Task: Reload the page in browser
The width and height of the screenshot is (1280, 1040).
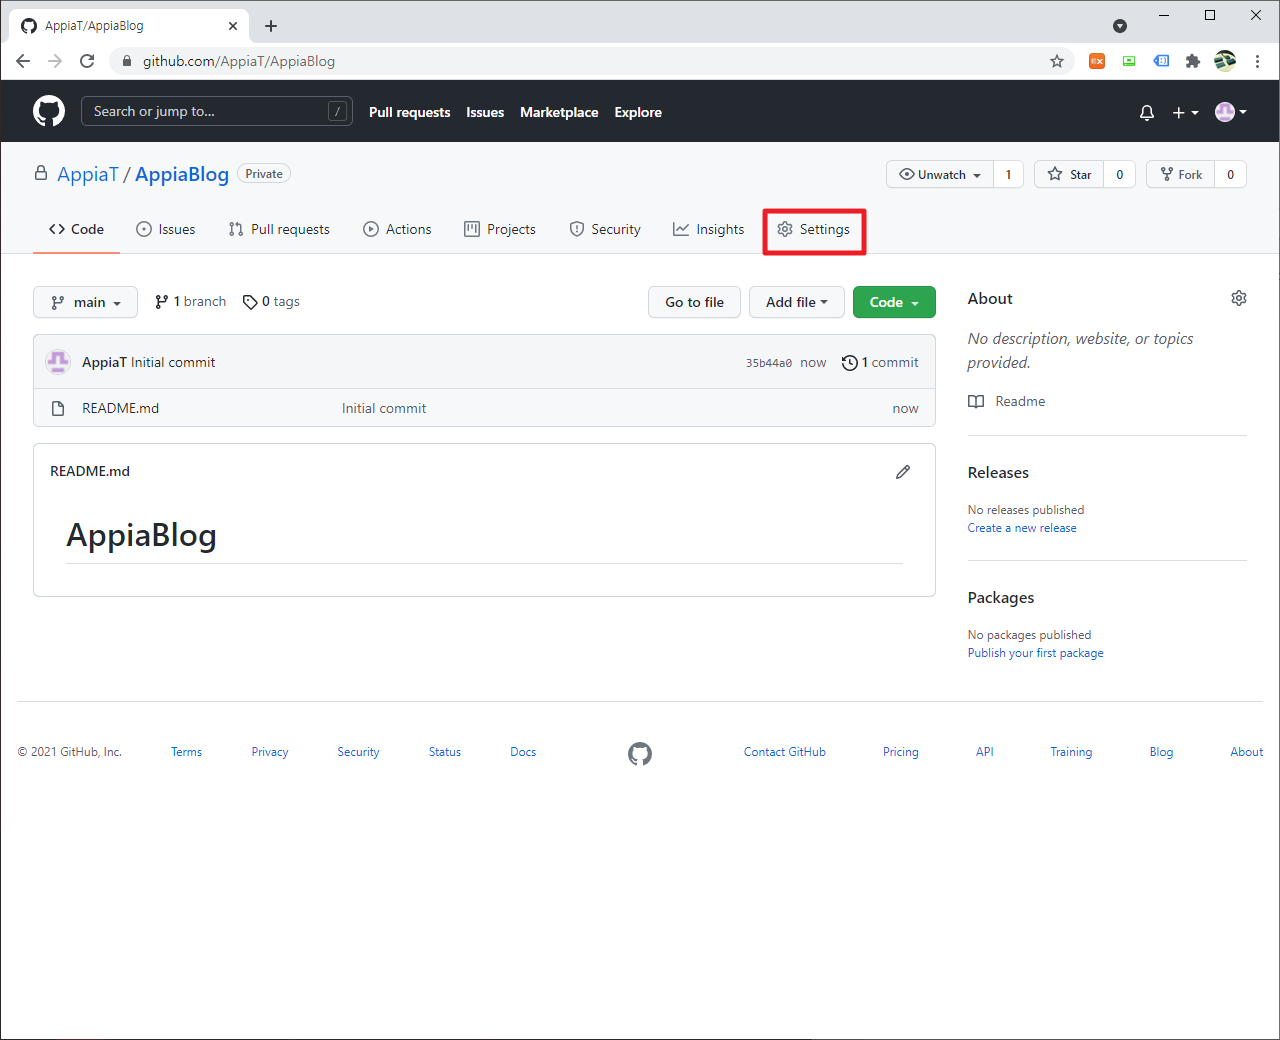Action: [87, 61]
